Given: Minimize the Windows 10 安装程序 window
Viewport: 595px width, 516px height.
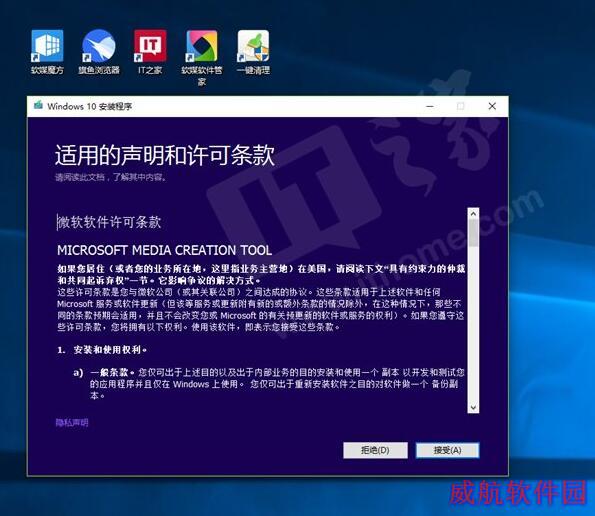Looking at the screenshot, I should [430, 106].
